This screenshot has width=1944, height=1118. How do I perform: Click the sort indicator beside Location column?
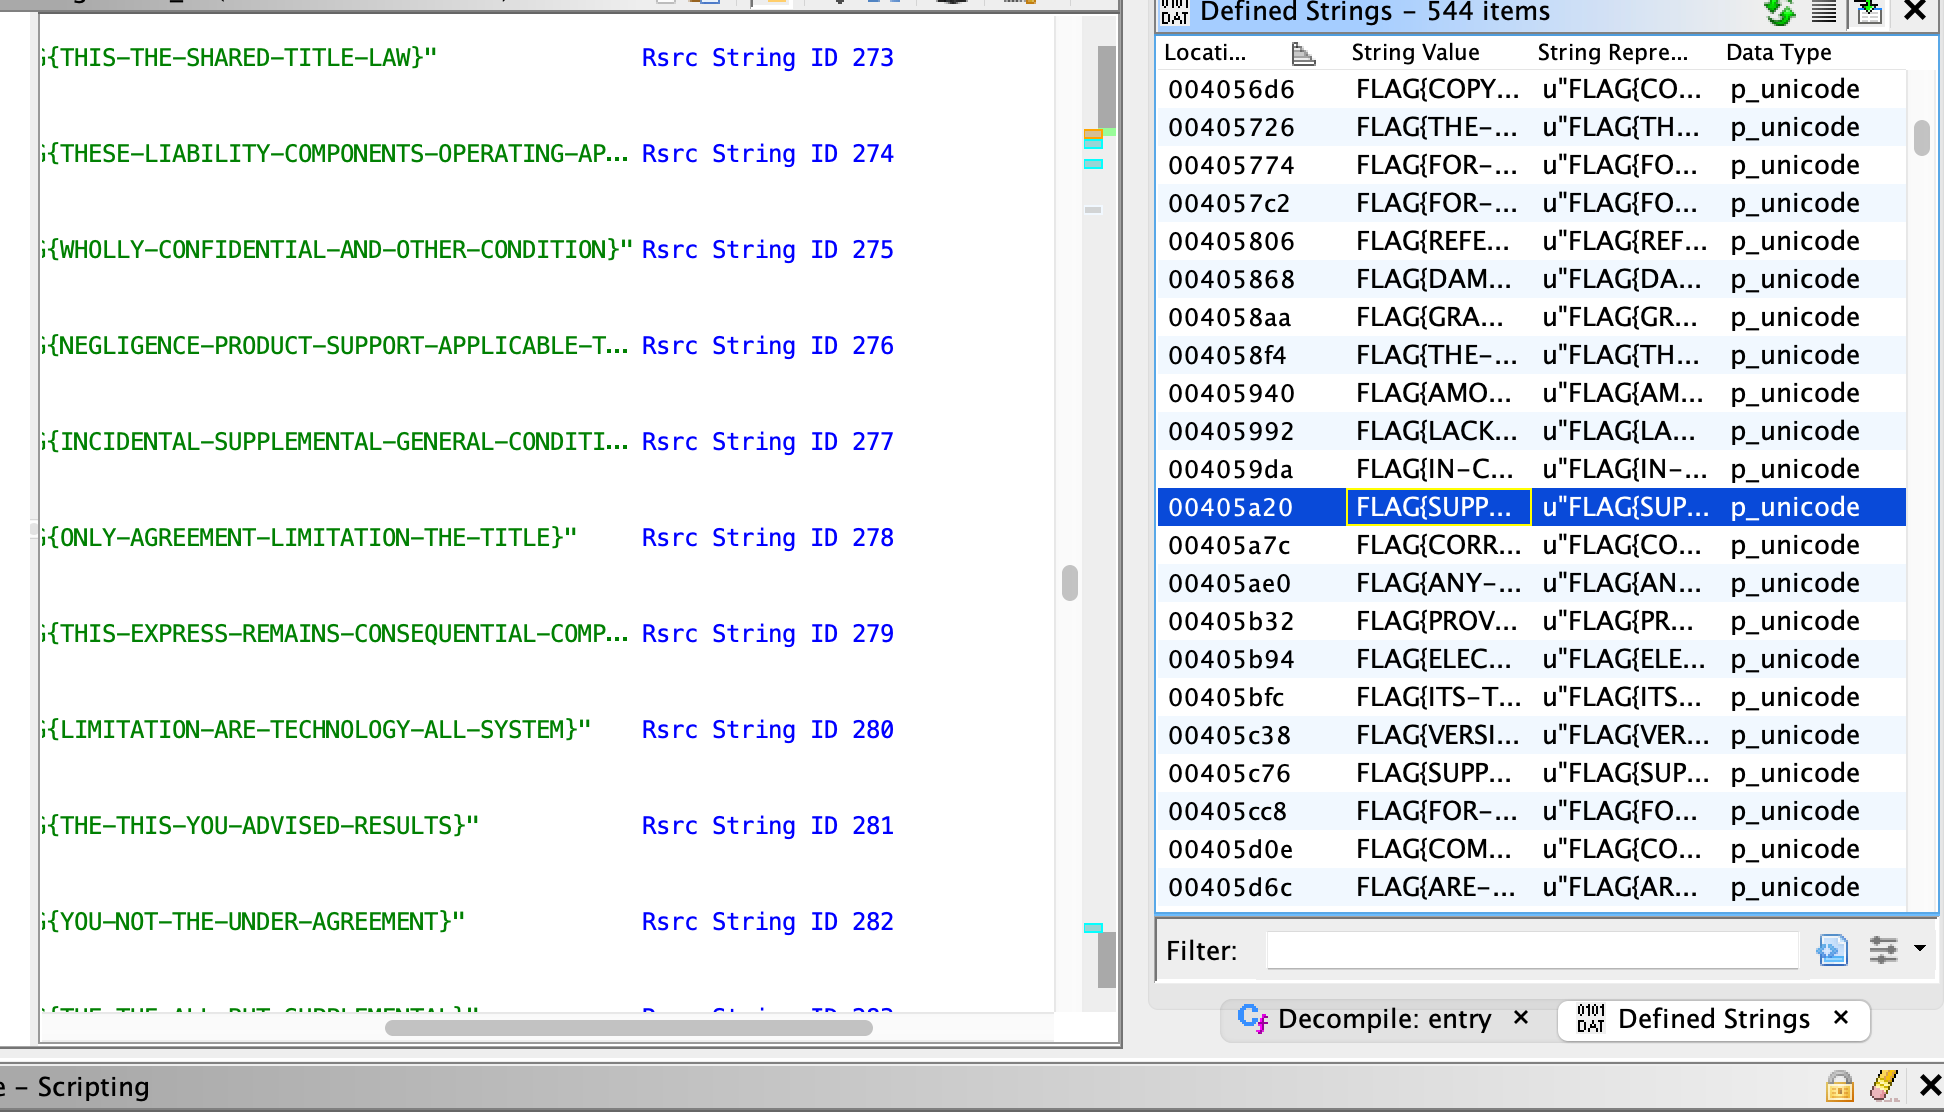[x=1303, y=53]
